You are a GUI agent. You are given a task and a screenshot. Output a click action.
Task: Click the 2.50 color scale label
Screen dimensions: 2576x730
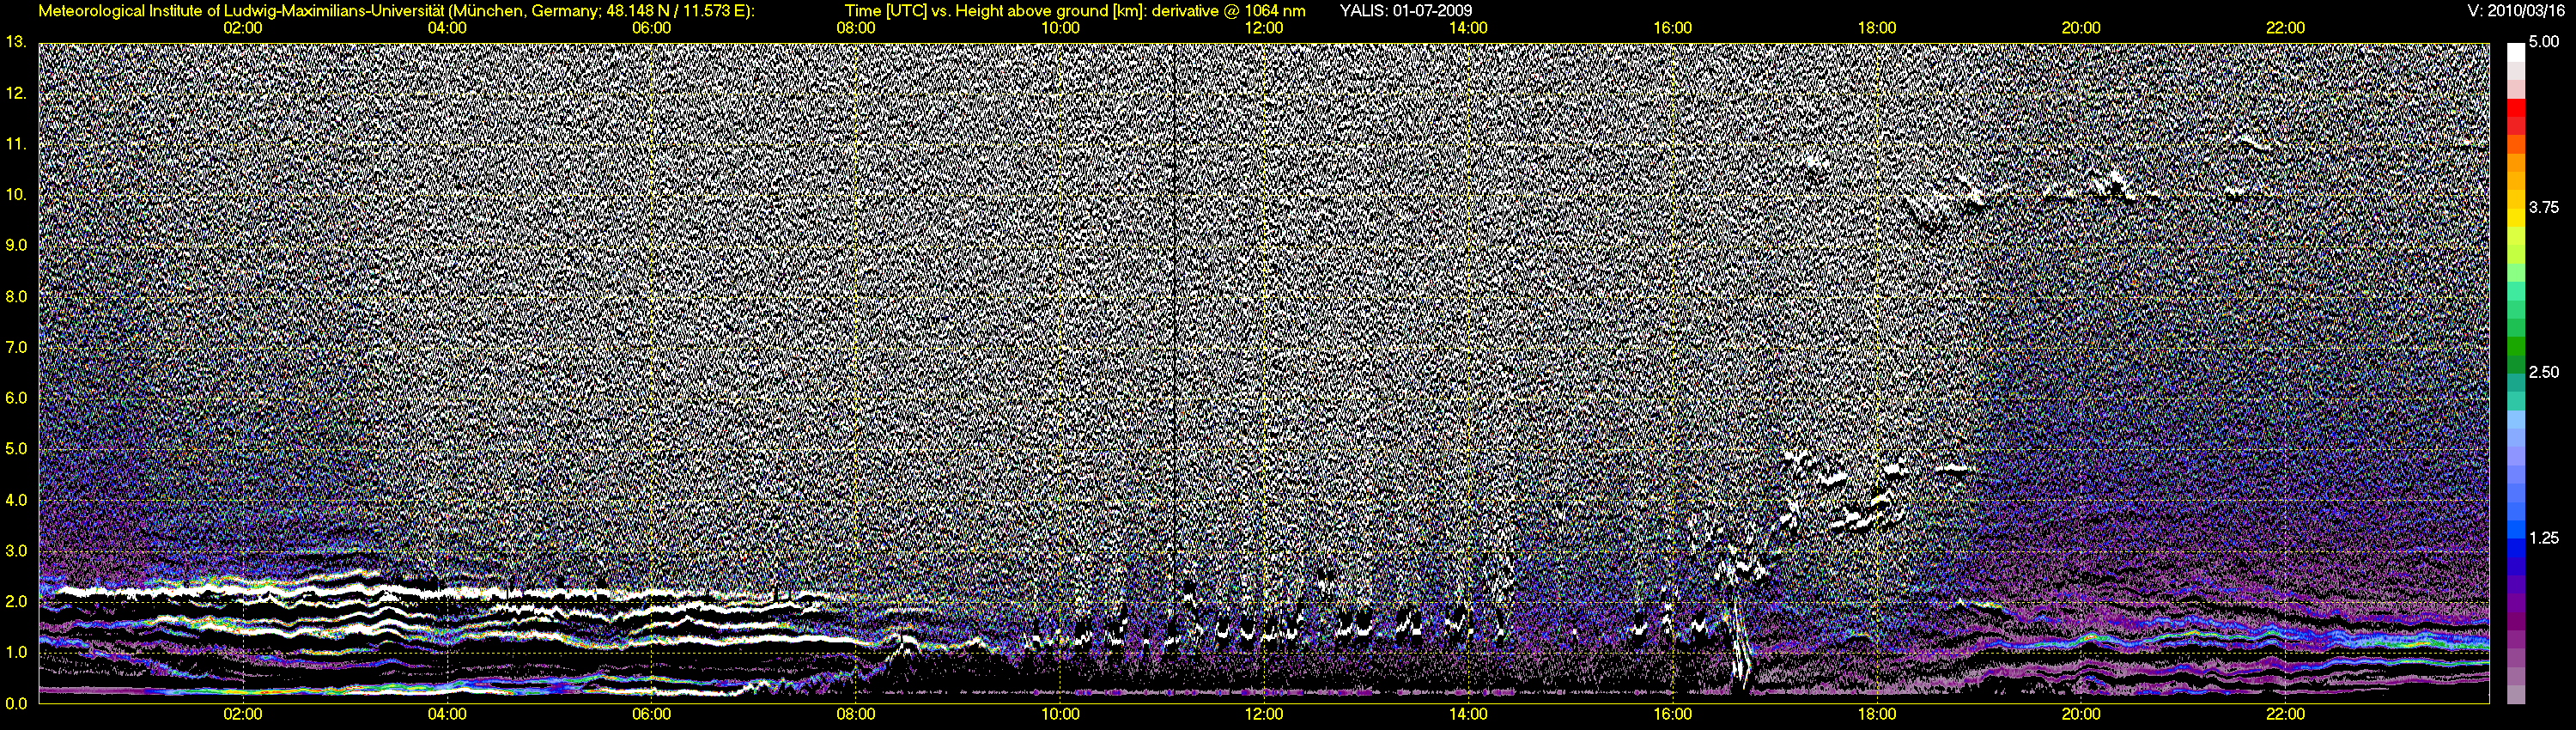point(2543,373)
